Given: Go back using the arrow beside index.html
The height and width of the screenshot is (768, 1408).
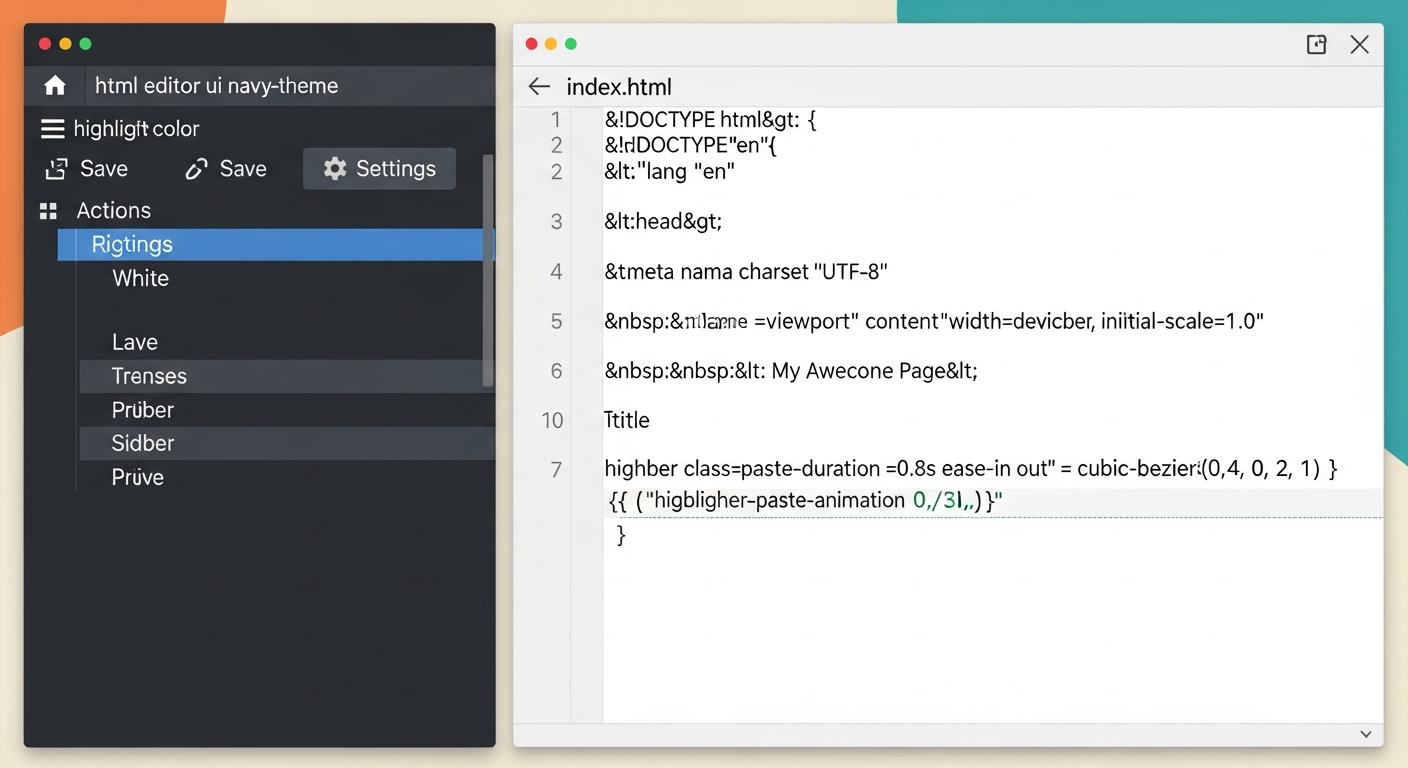Looking at the screenshot, I should pyautogui.click(x=539, y=87).
